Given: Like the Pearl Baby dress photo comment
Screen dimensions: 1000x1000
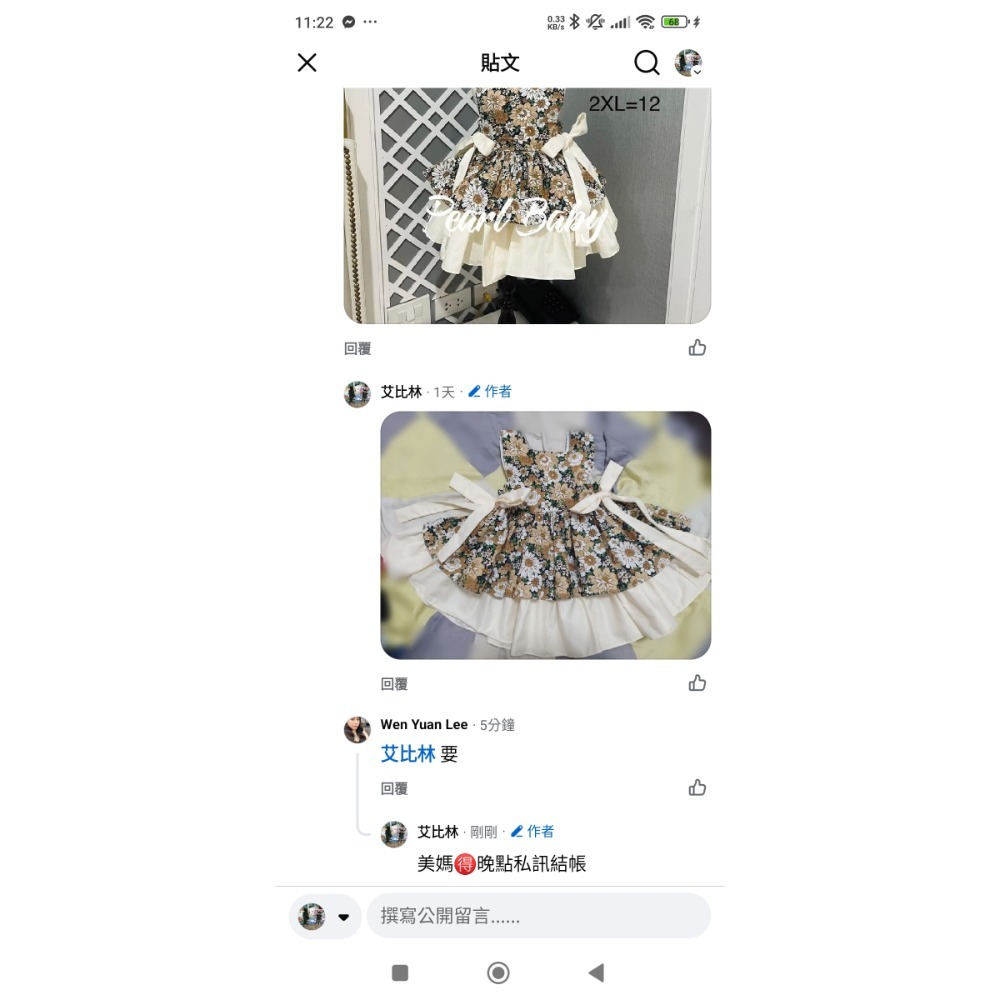Looking at the screenshot, I should [697, 348].
